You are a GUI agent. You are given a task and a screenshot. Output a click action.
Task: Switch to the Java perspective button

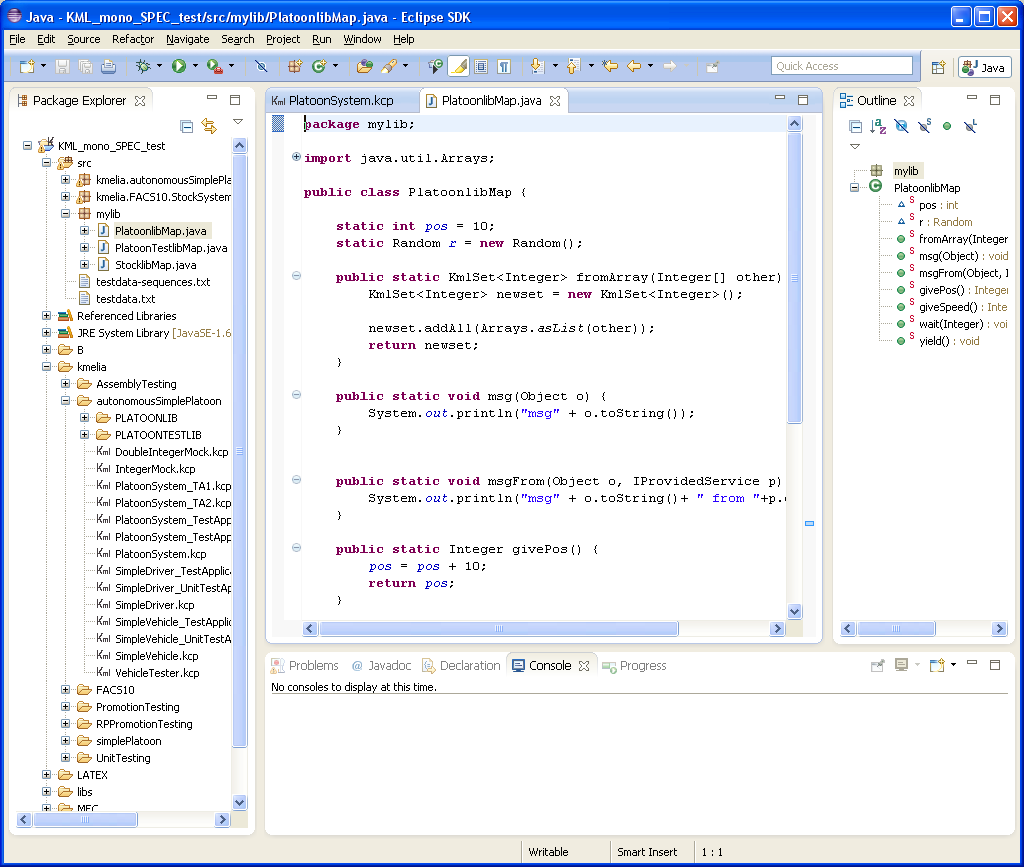984,67
